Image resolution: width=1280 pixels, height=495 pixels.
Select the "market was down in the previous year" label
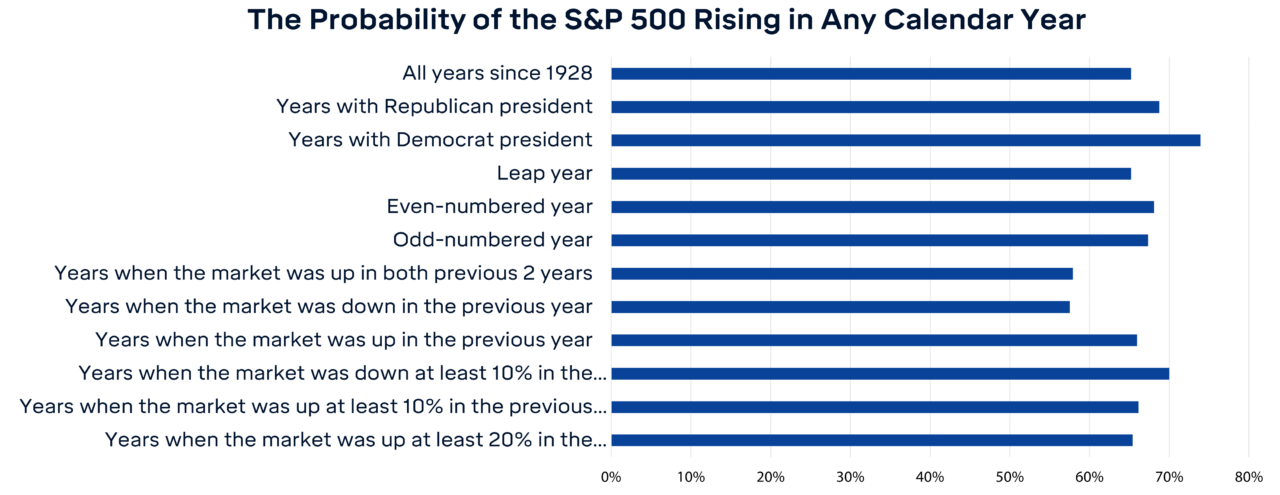point(329,306)
